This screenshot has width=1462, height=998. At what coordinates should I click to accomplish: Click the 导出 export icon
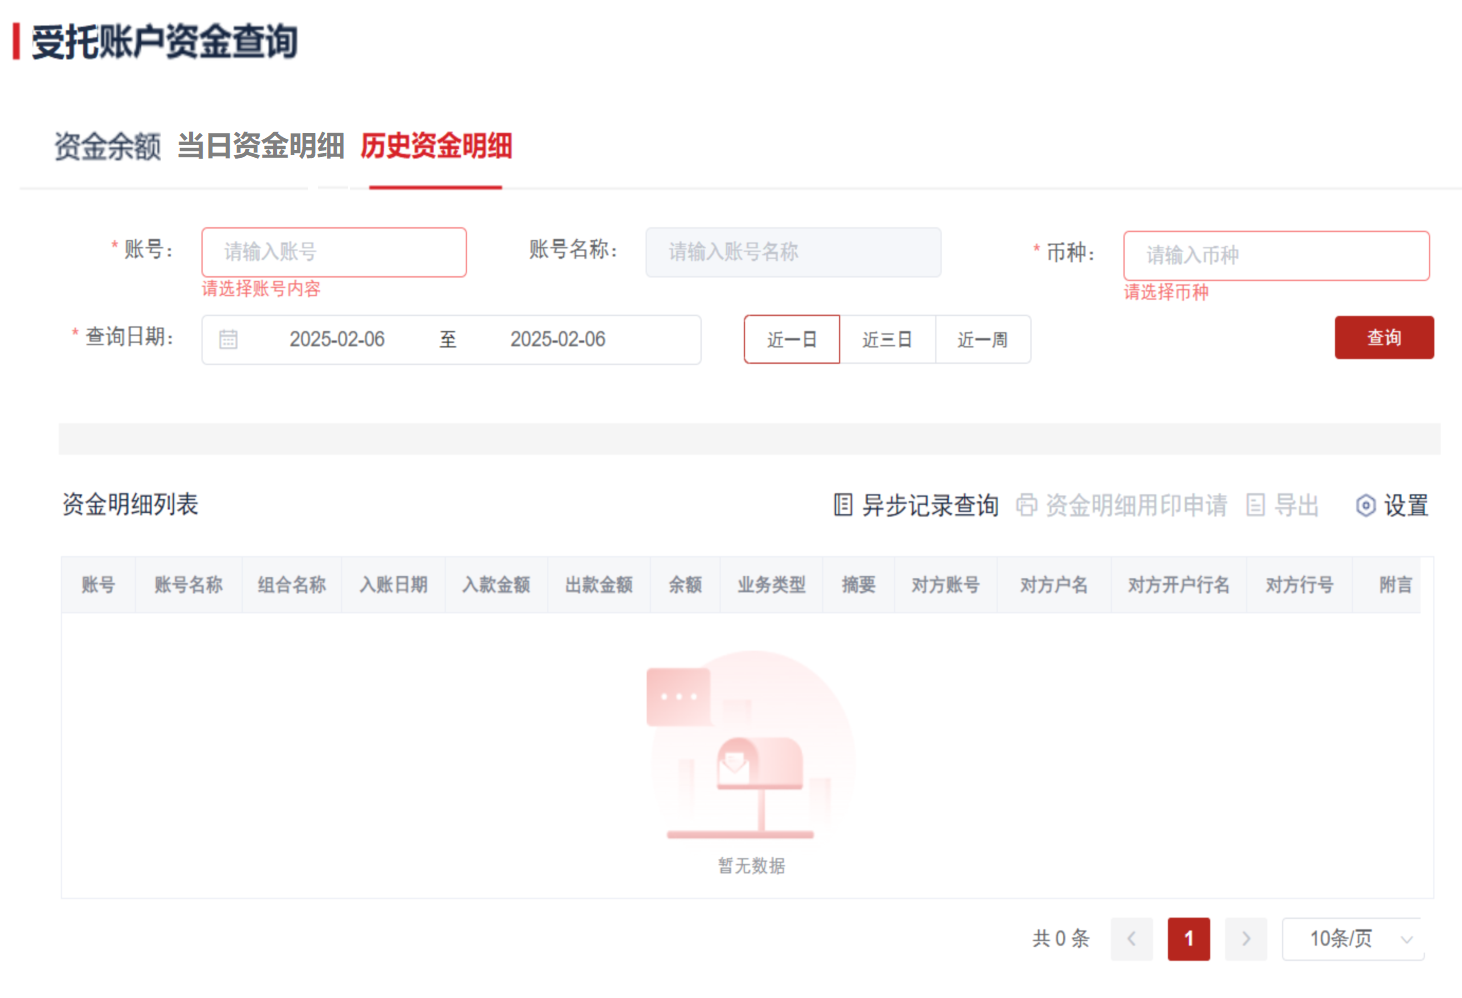[1256, 505]
